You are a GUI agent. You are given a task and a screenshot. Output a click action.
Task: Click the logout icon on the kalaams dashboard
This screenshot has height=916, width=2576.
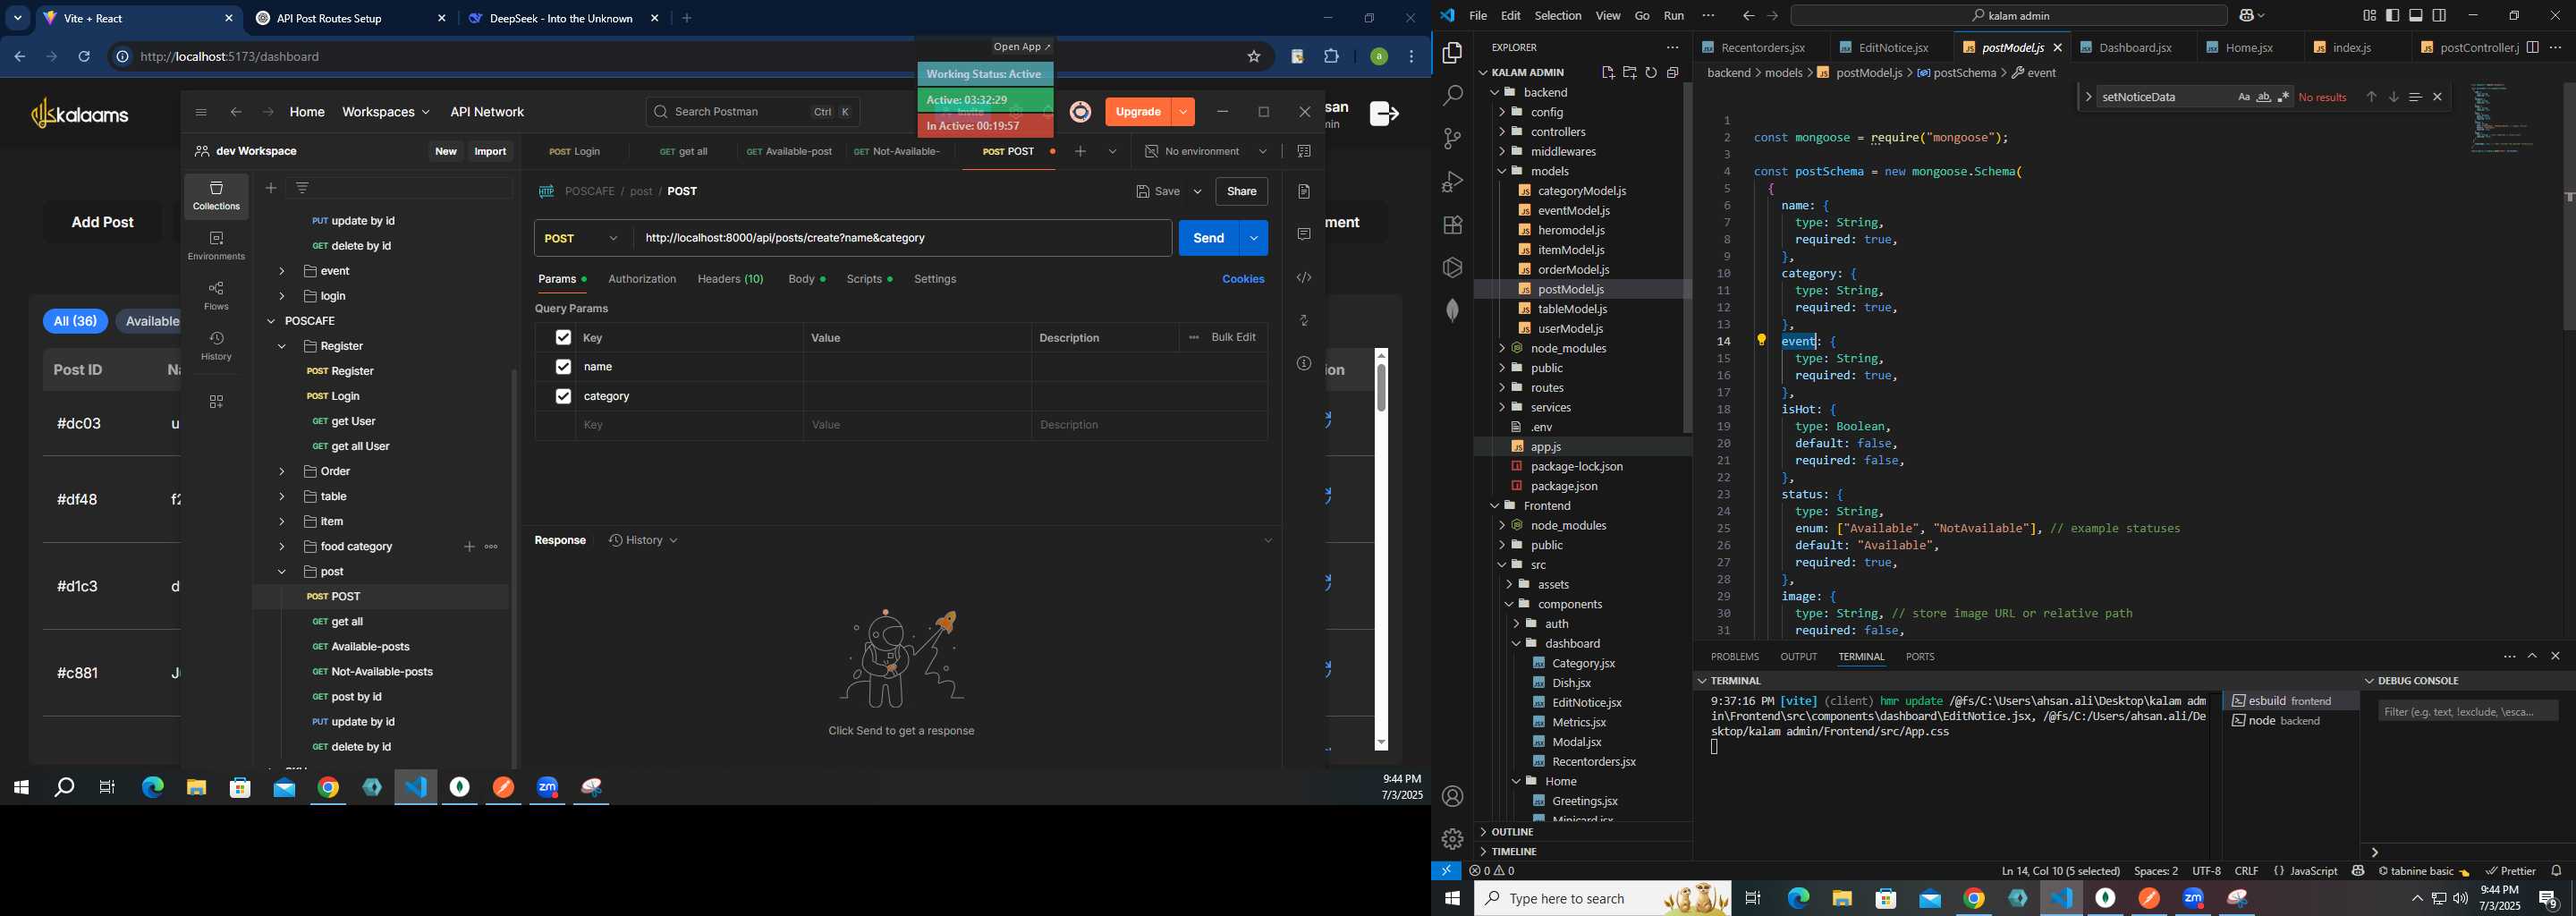[1383, 114]
